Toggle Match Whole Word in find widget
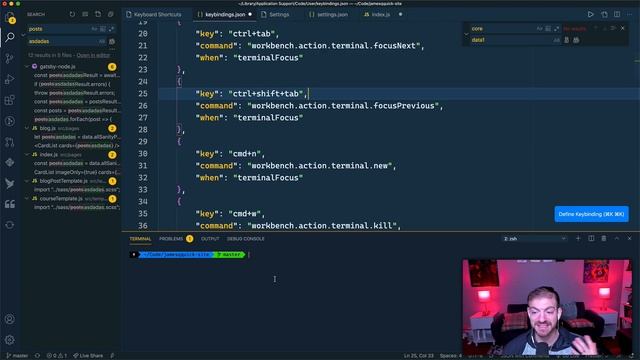The width and height of the screenshot is (640, 360). (x=548, y=29)
